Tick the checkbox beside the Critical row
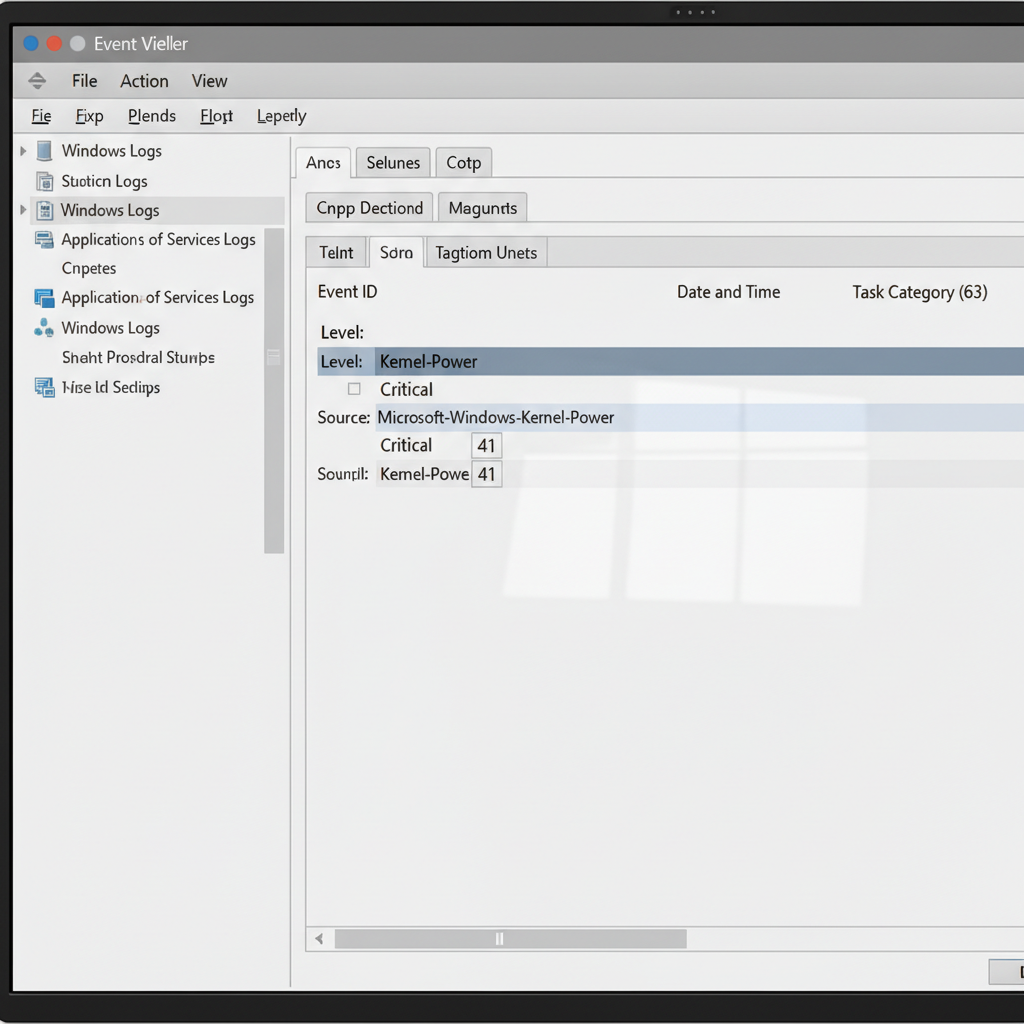Image resolution: width=1024 pixels, height=1024 pixels. 354,389
